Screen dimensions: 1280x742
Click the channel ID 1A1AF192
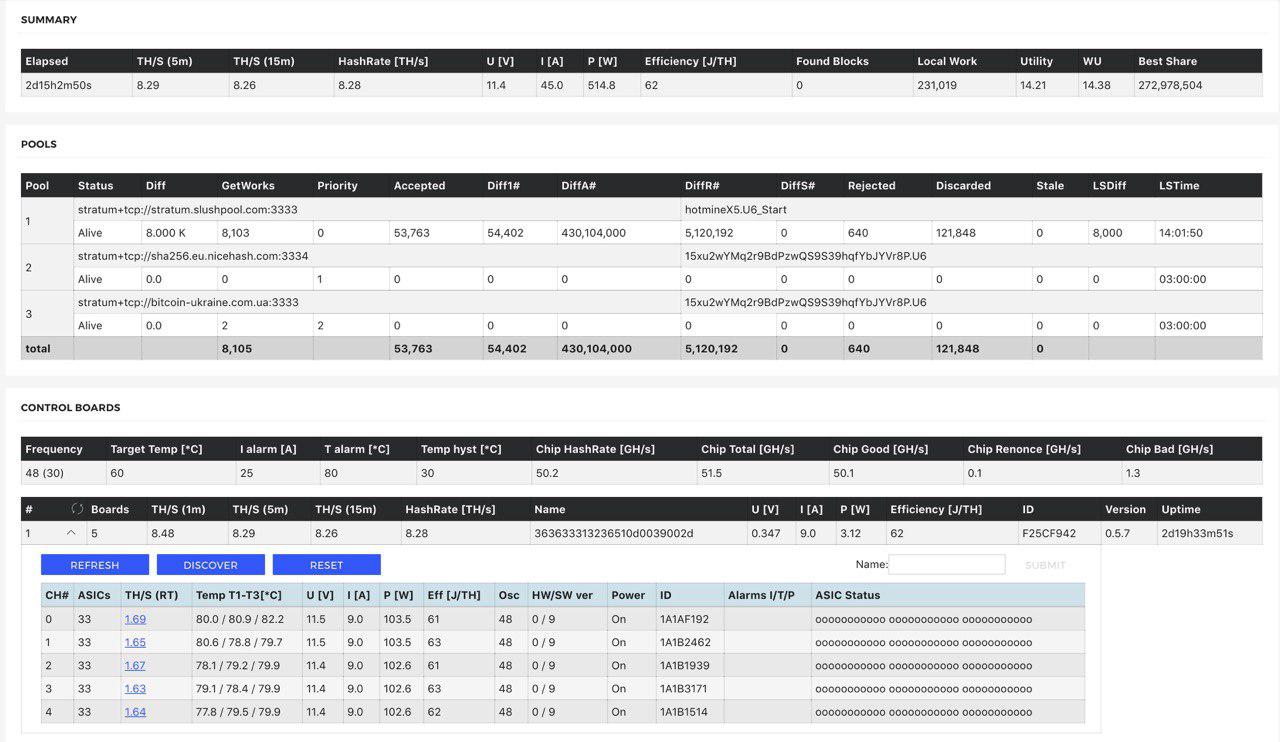[684, 619]
